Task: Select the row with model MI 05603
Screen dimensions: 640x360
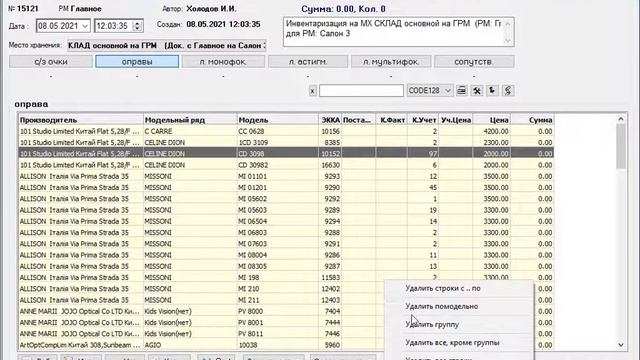Action: pyautogui.click(x=286, y=210)
